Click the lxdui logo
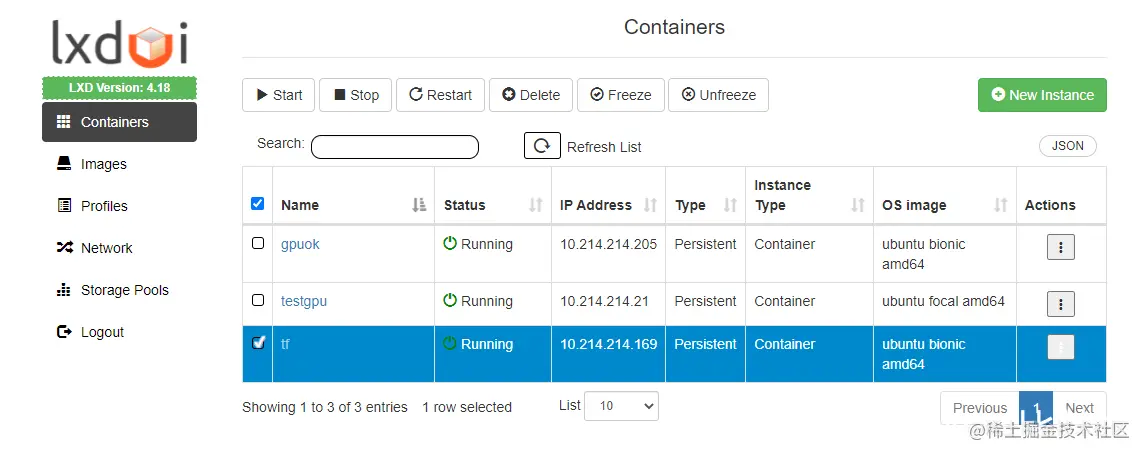The image size is (1145, 456). tap(119, 44)
